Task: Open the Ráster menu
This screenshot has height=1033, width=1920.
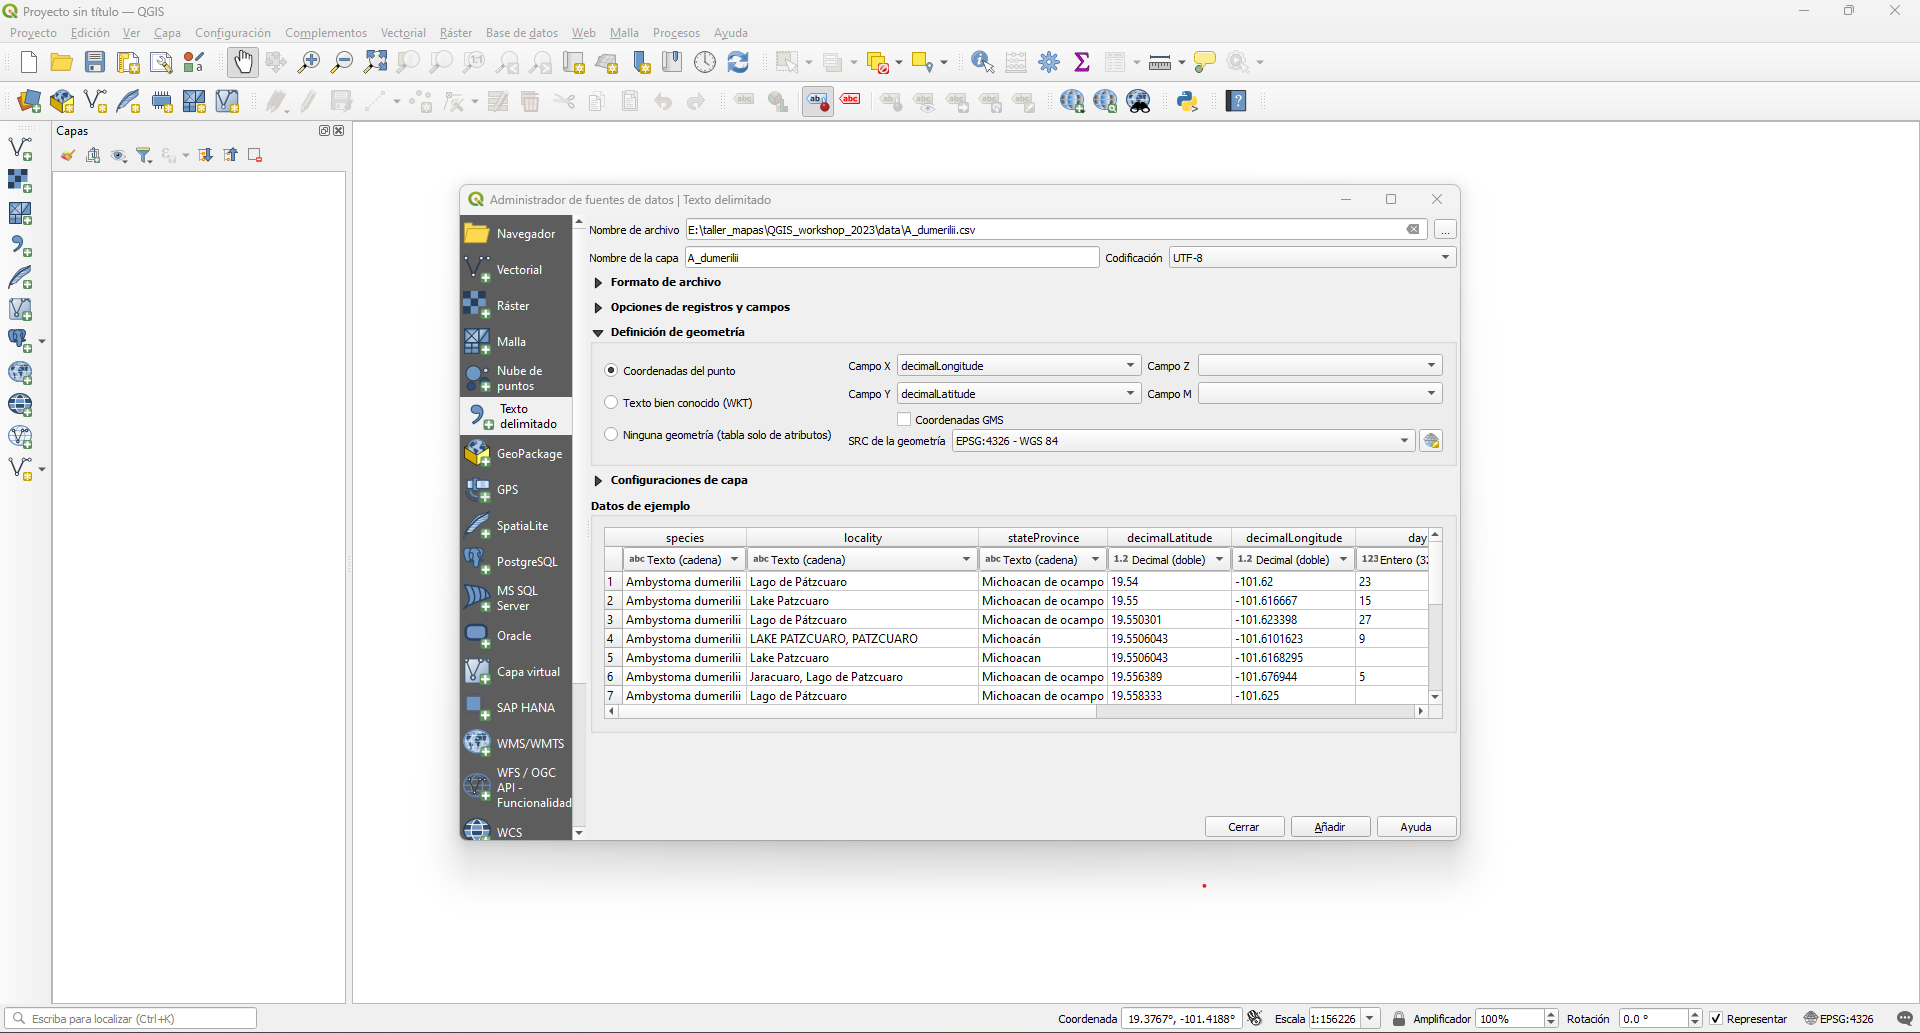Action: (456, 33)
